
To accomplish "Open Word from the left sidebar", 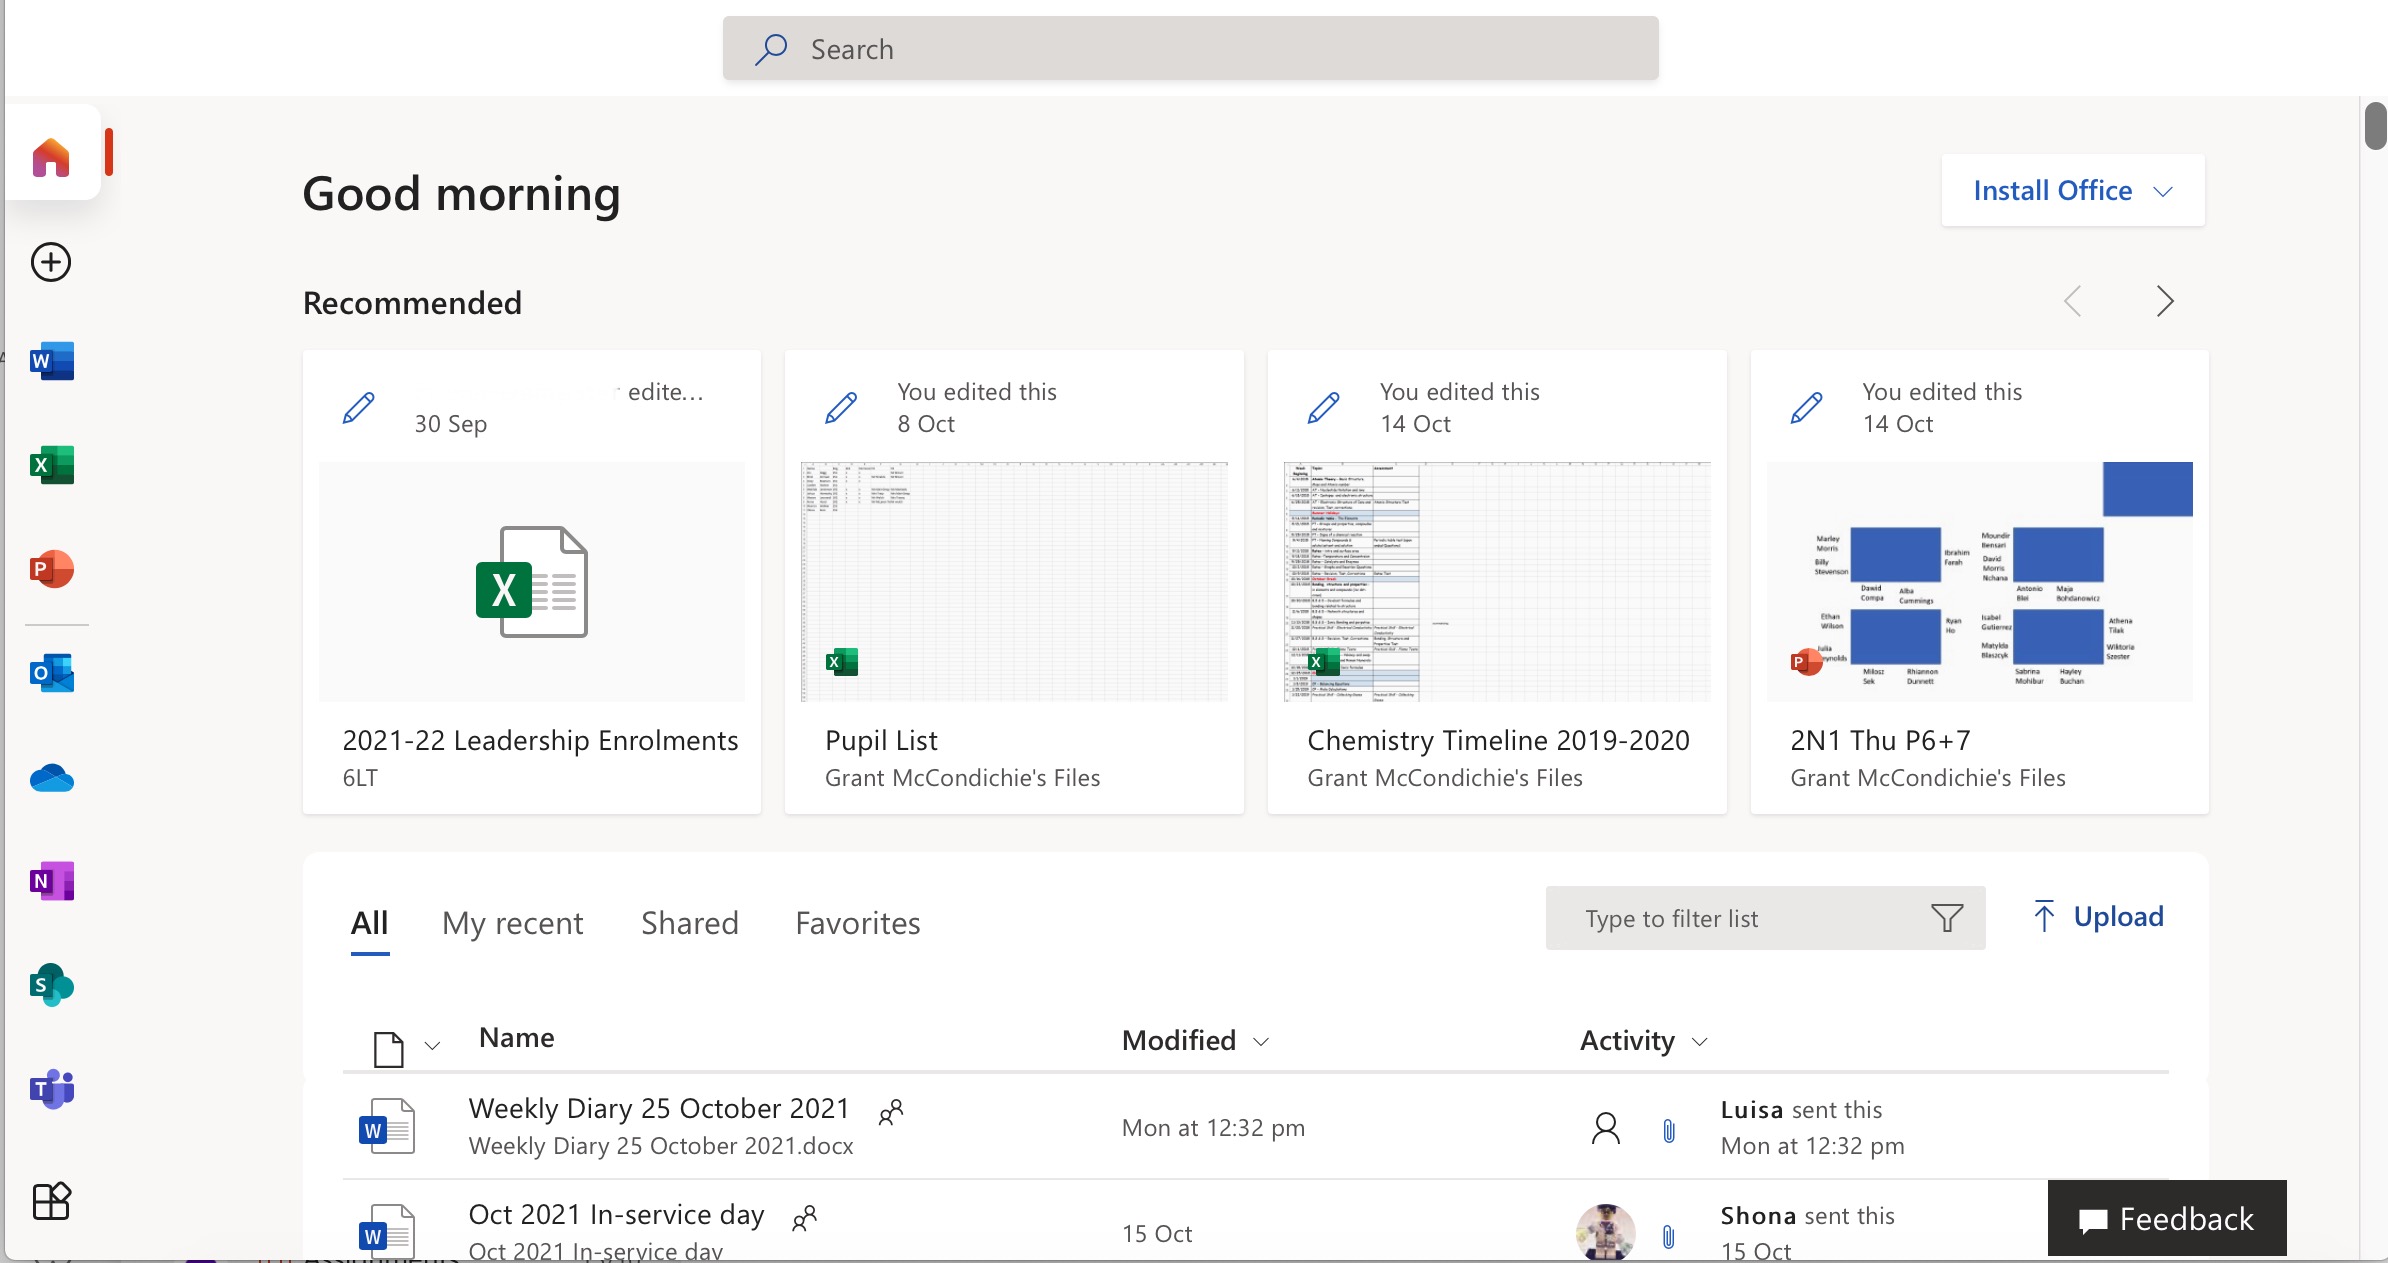I will point(52,361).
